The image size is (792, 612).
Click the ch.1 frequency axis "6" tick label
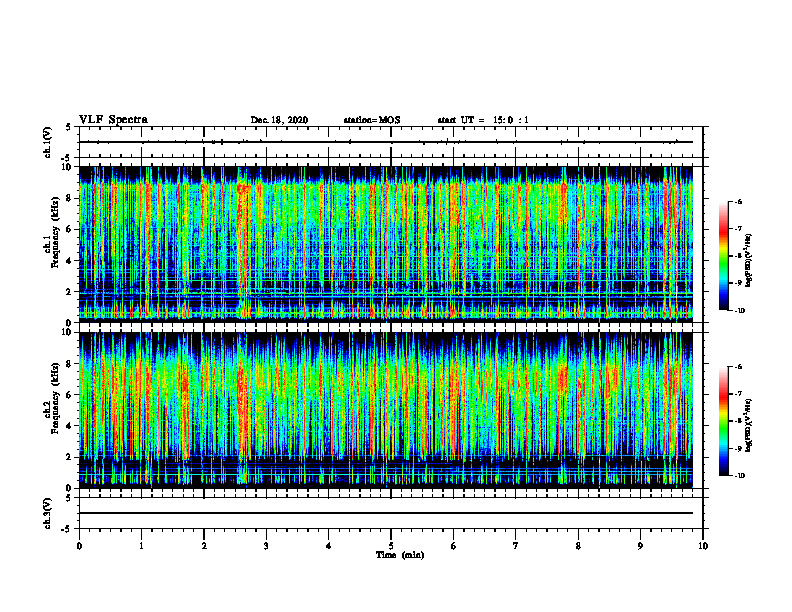70,230
